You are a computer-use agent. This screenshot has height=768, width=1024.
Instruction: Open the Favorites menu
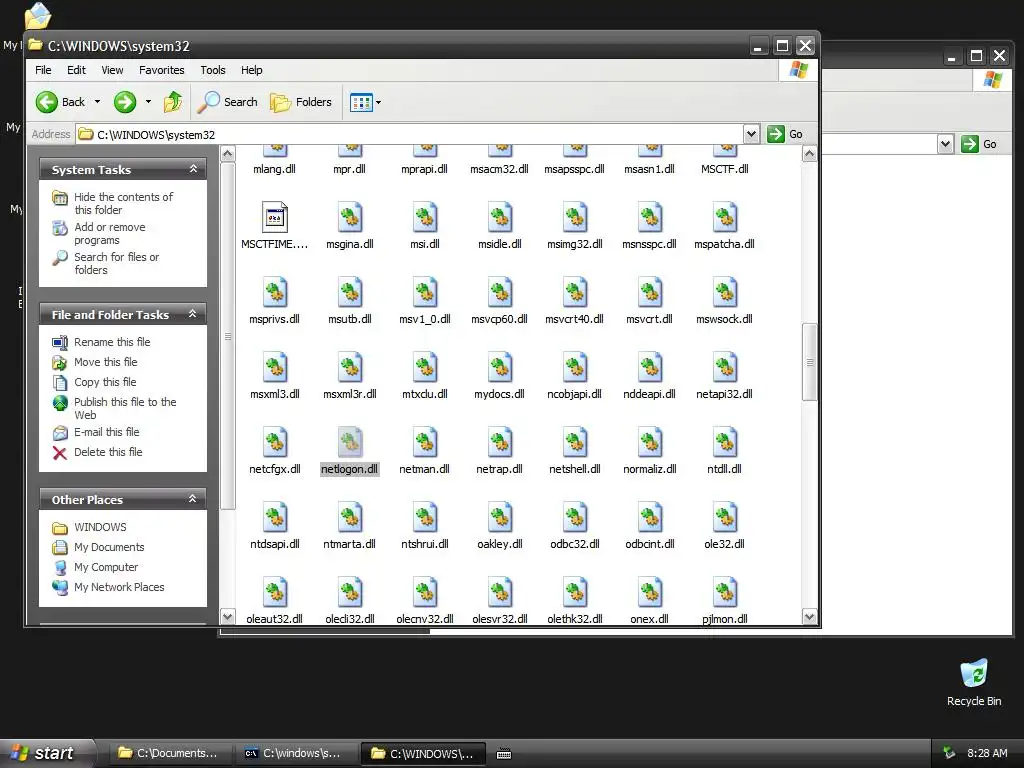(161, 70)
